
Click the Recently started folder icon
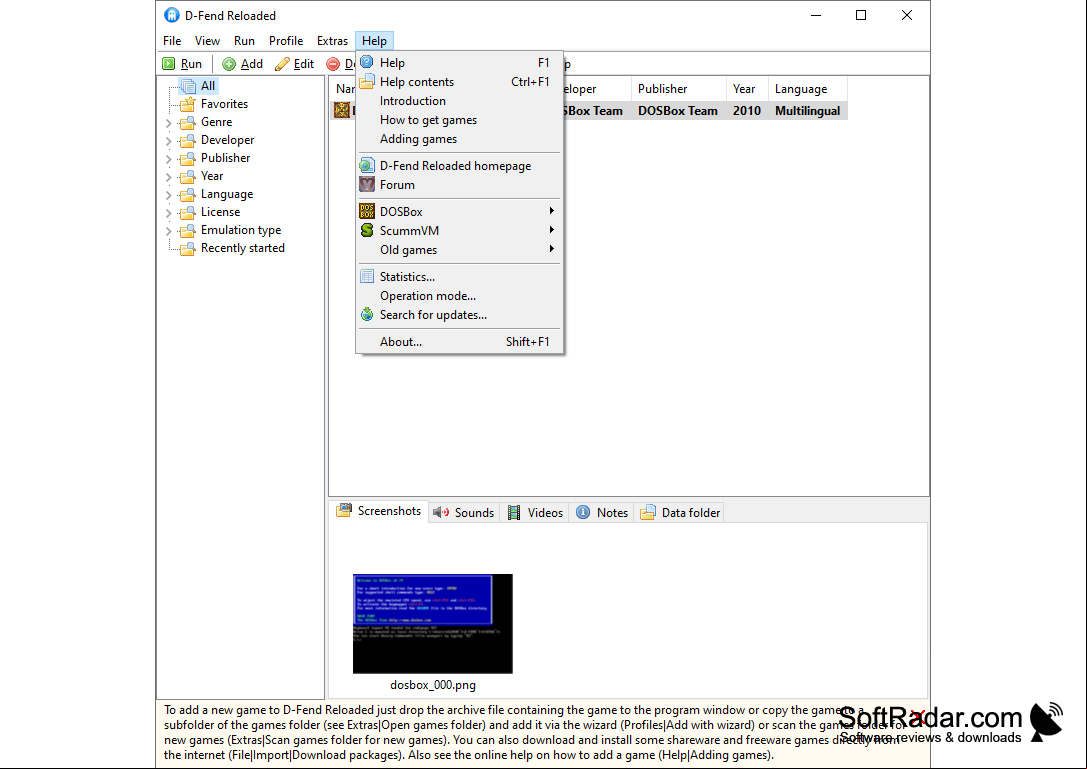click(187, 248)
